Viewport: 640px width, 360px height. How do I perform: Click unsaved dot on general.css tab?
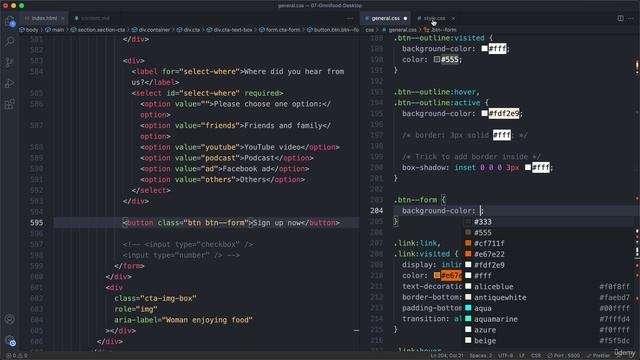pyautogui.click(x=405, y=18)
